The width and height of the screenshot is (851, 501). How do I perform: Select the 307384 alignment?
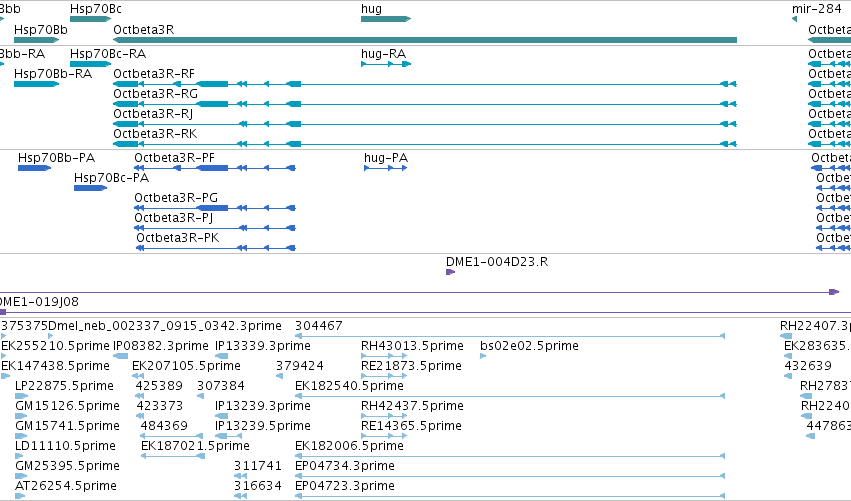221,386
